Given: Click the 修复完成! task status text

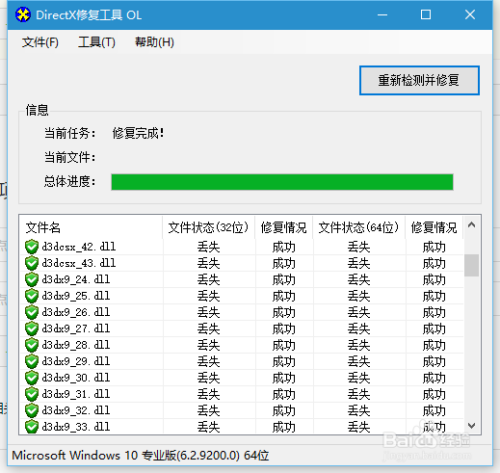Looking at the screenshot, I should [x=138, y=134].
